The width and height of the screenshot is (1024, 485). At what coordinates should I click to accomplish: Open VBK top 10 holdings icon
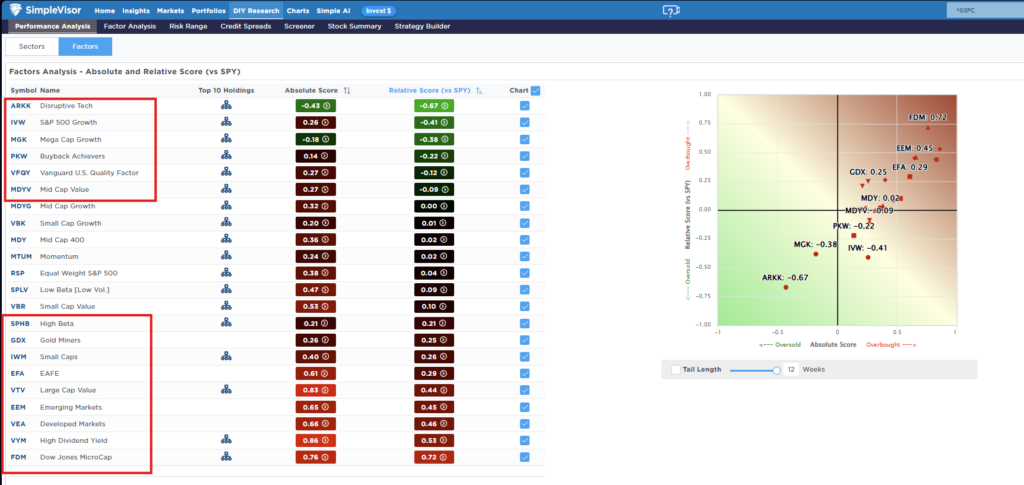tap(226, 223)
